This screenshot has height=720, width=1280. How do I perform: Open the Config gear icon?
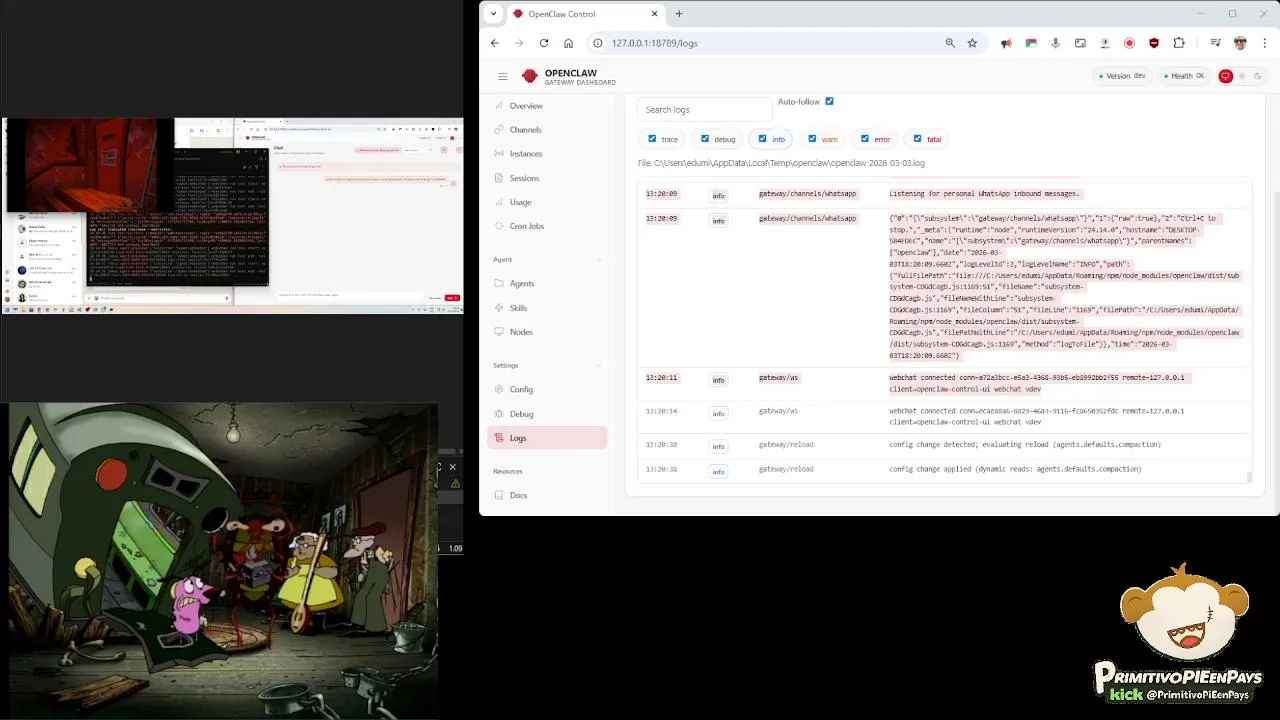(x=500, y=390)
